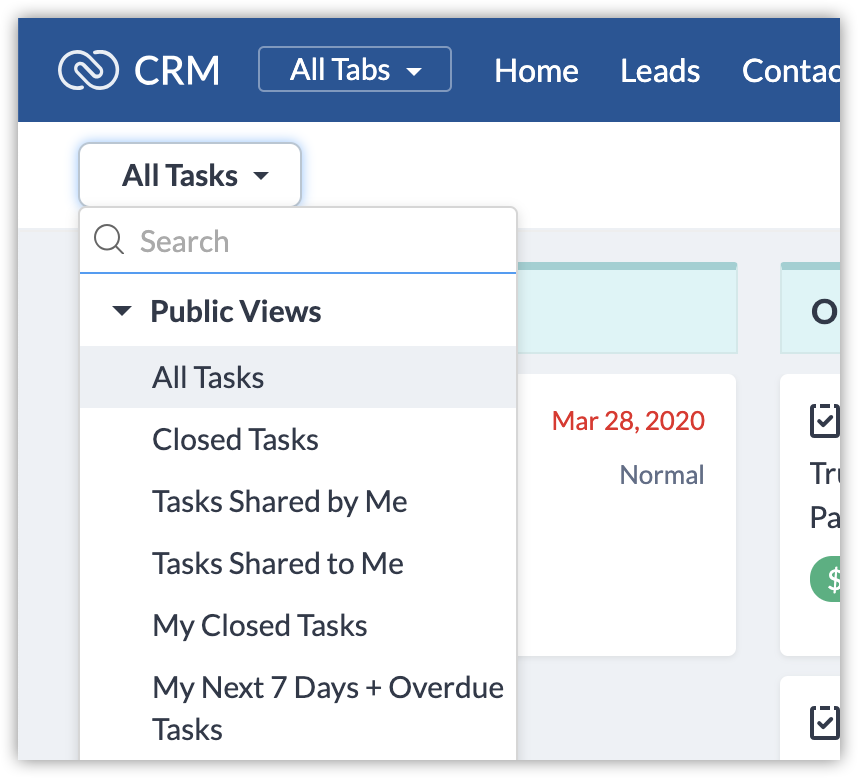Go to the Home tab

pyautogui.click(x=536, y=71)
